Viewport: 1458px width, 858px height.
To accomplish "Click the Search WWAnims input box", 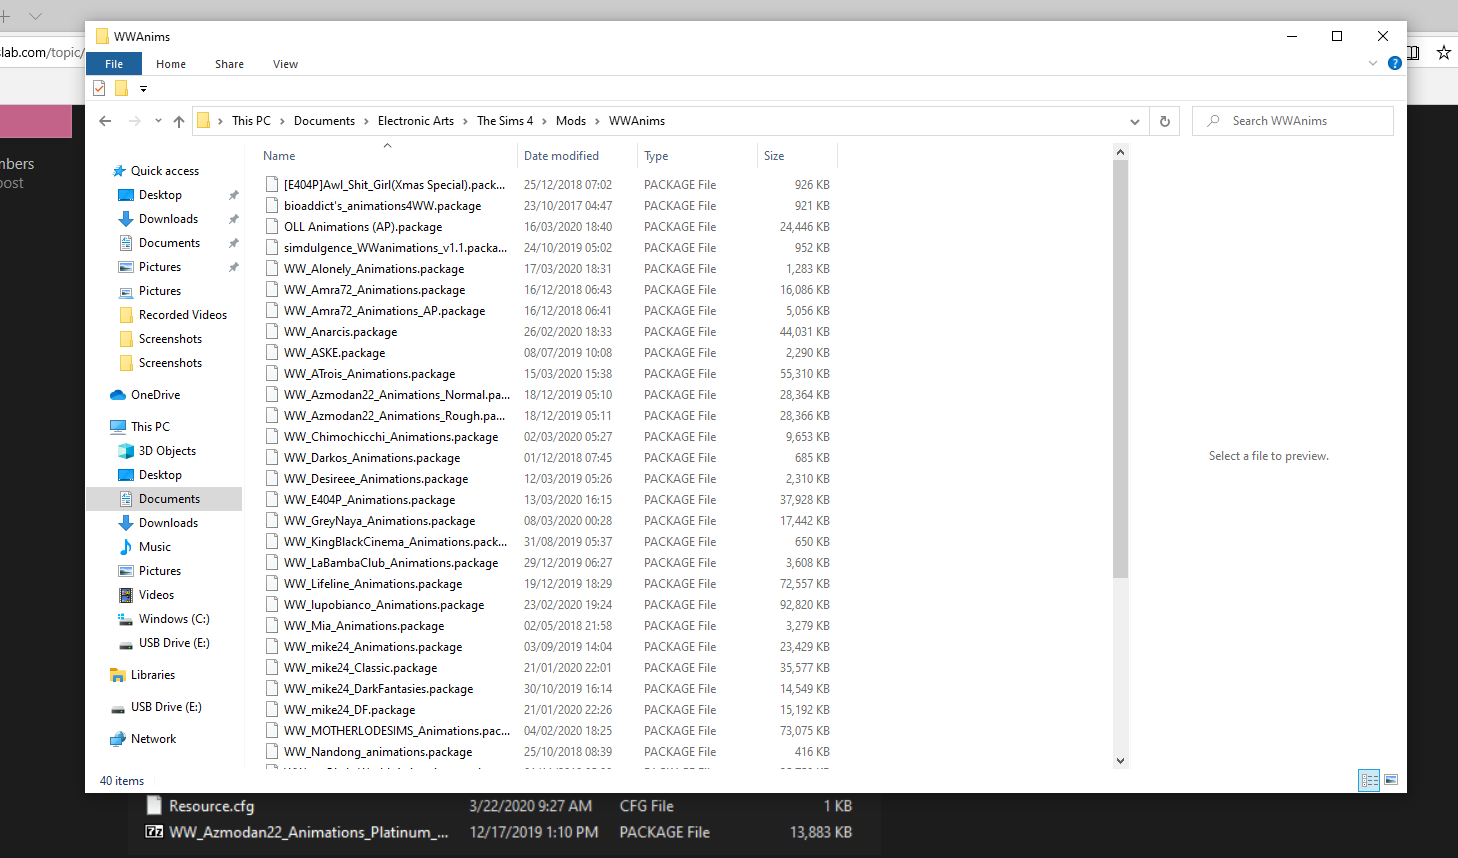I will 1293,121.
